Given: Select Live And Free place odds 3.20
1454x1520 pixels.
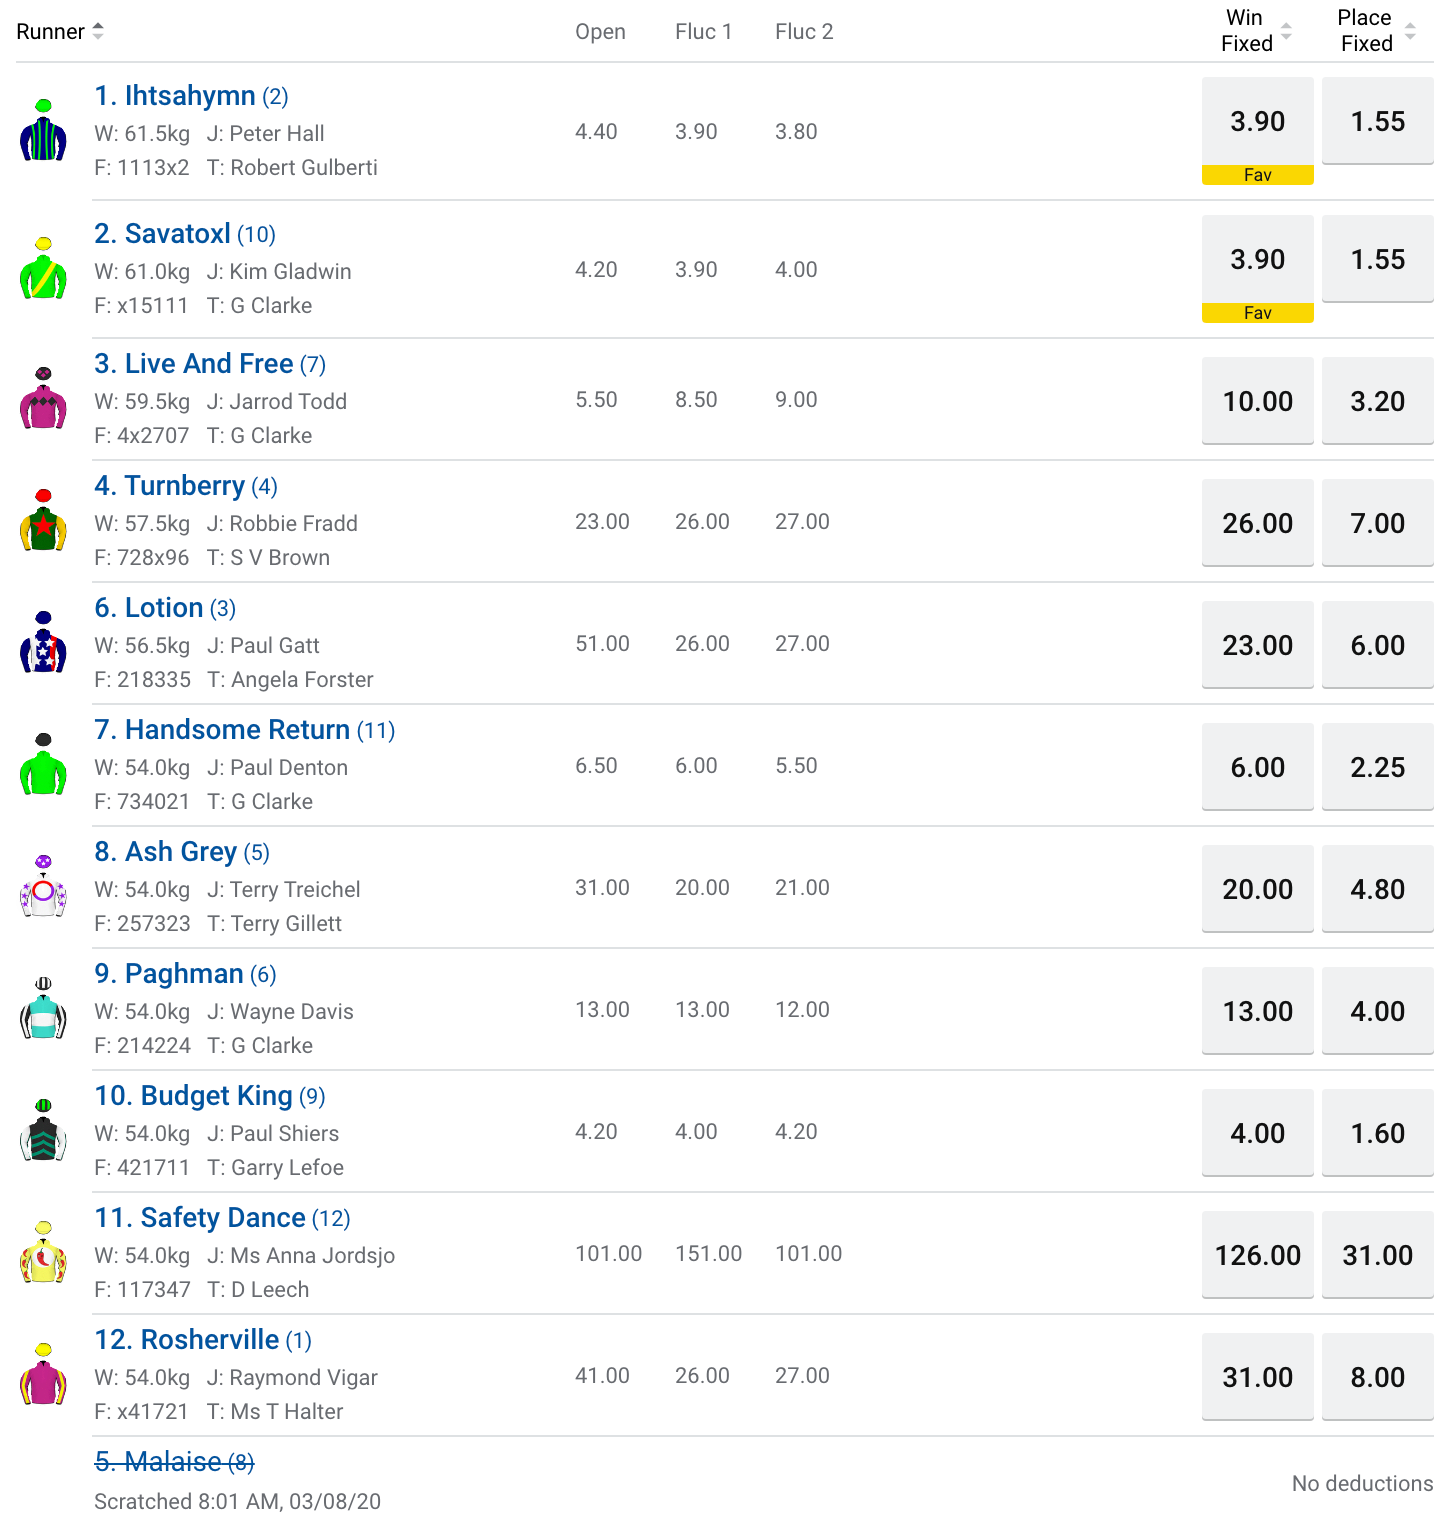Looking at the screenshot, I should 1378,401.
